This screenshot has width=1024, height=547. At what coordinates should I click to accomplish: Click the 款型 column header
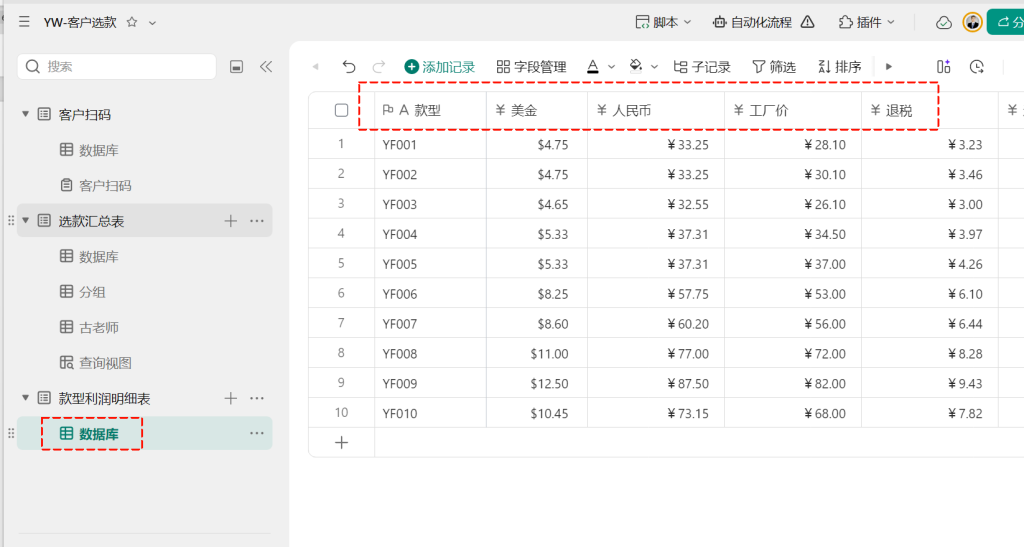point(431,110)
